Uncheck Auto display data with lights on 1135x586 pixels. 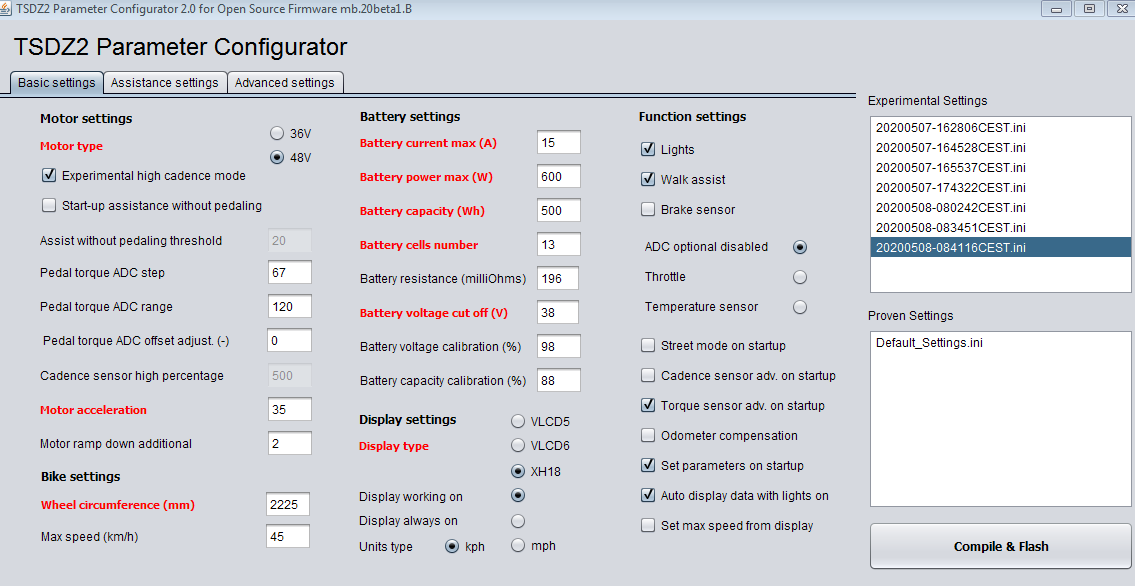(648, 495)
